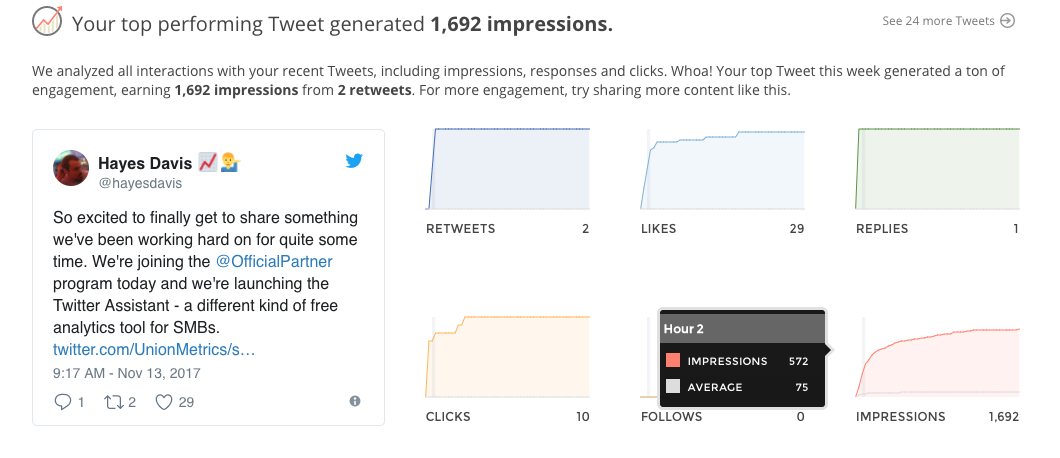Click the heart like icon on the tweet
Image resolution: width=1060 pixels, height=458 pixels.
point(164,403)
